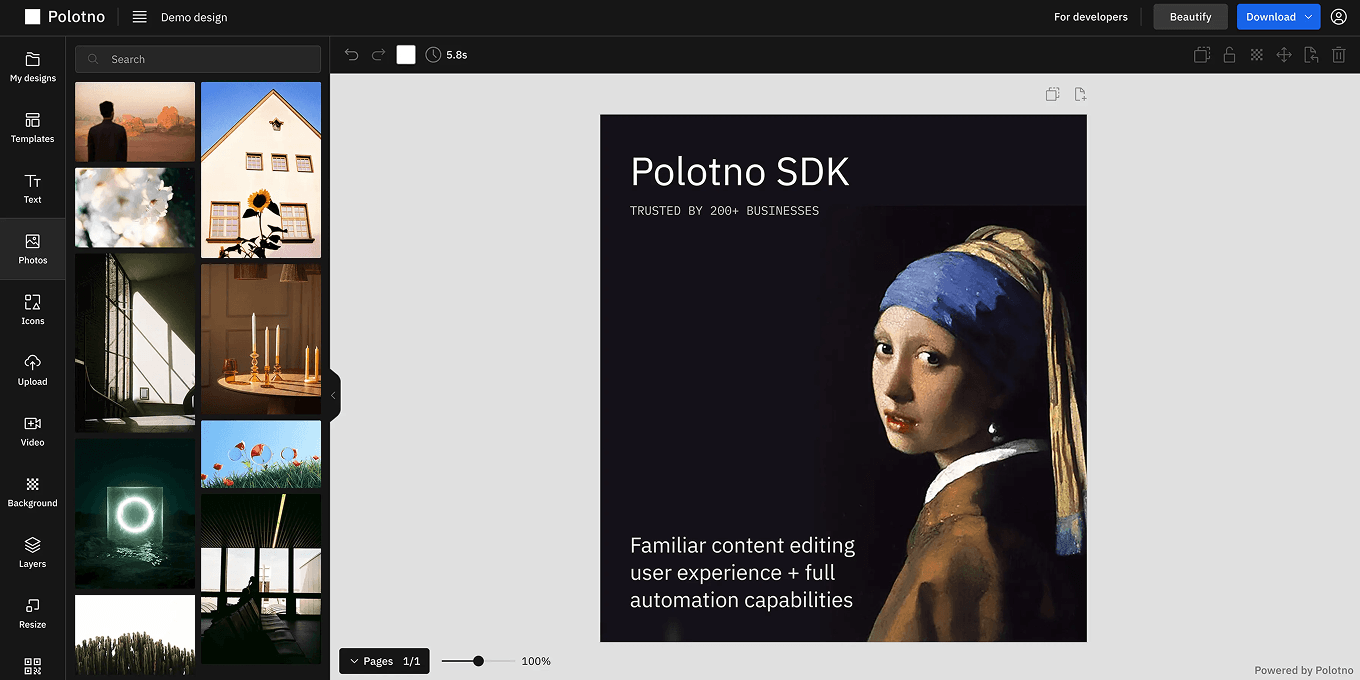Select the Familiar content editing paragraph
This screenshot has height=680, width=1360.
(743, 573)
